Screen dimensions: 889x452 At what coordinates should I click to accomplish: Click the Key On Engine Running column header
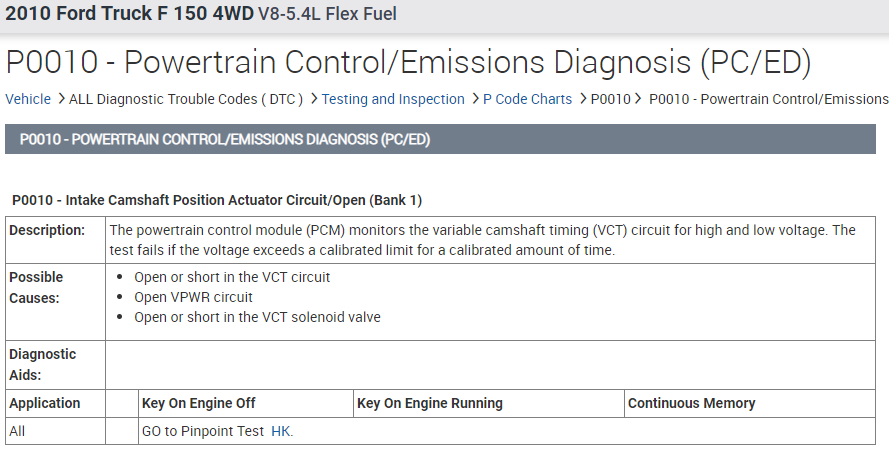coord(430,404)
